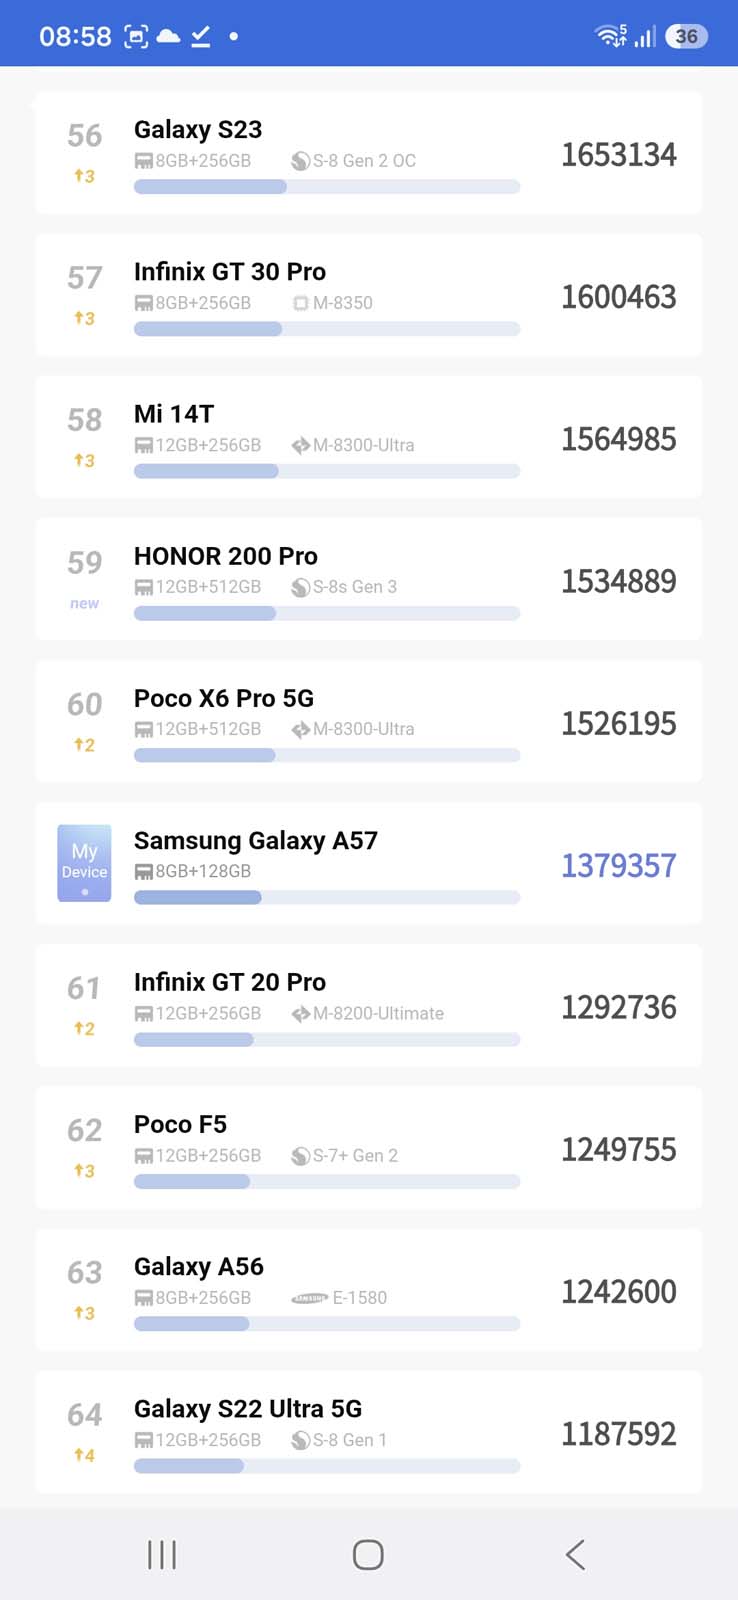Click the screen capture icon in the status bar
This screenshot has height=1600, width=738.
137,35
